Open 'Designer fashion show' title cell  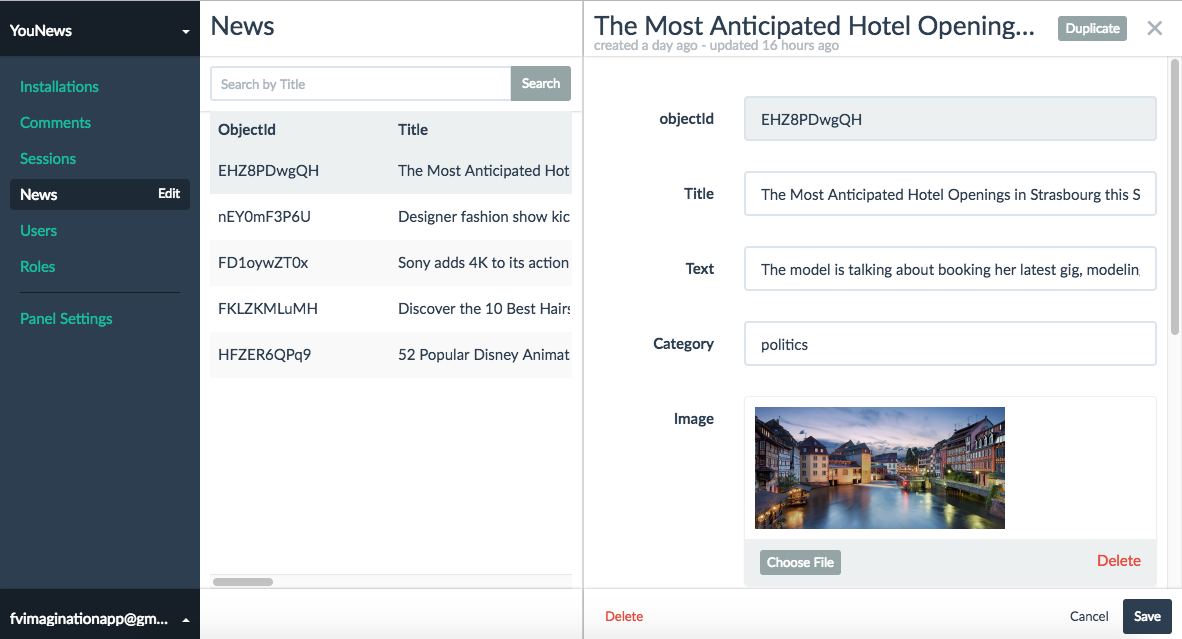coord(484,217)
